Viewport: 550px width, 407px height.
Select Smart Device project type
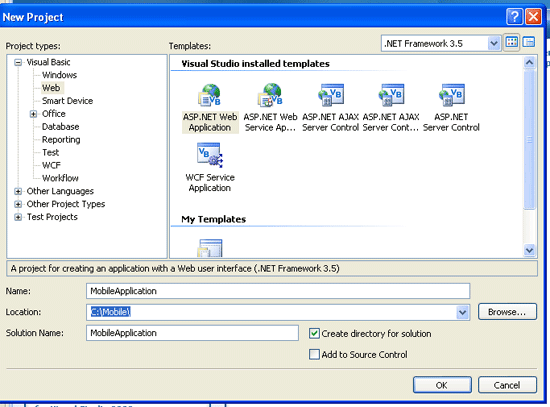67,101
